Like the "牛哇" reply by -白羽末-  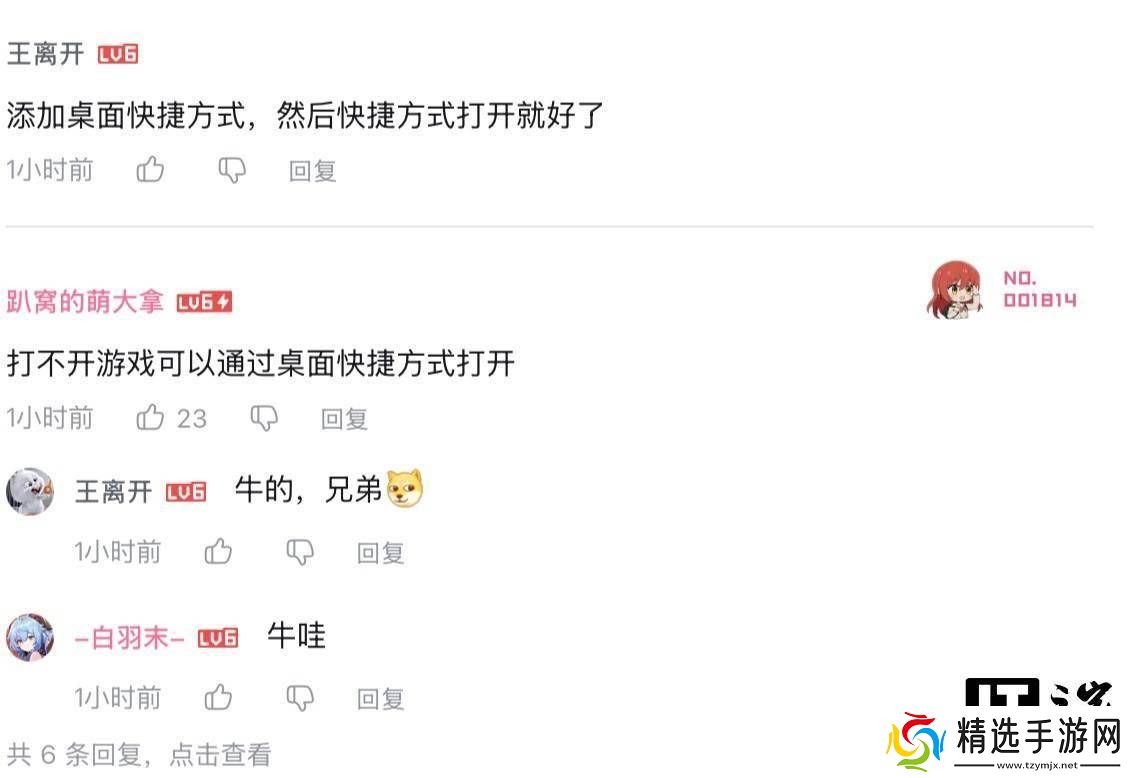[x=218, y=697]
